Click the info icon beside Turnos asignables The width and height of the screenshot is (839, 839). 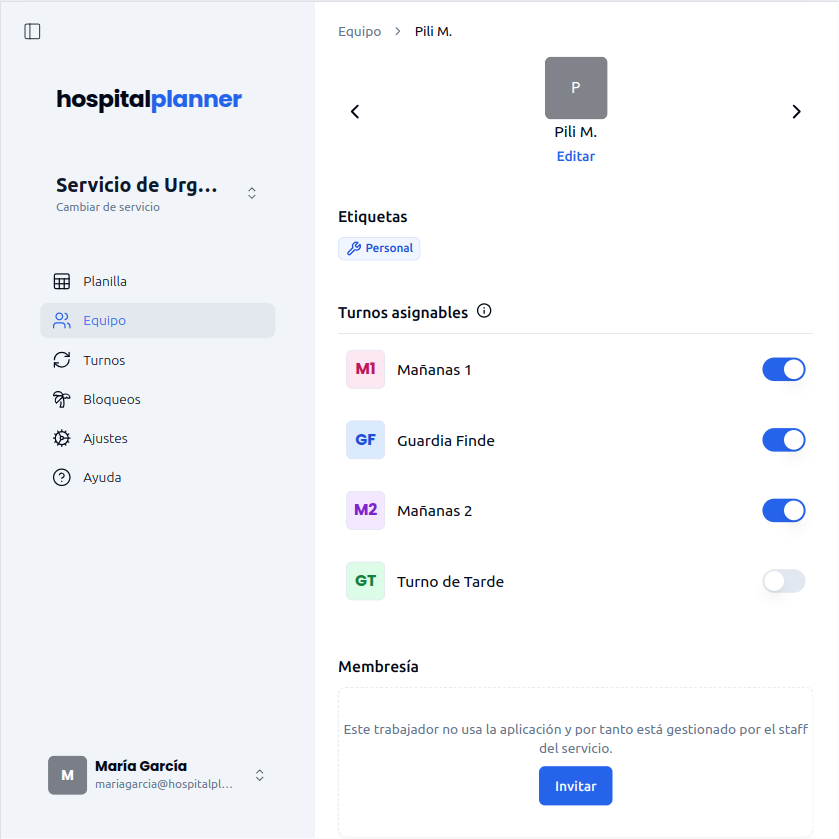[x=485, y=312]
